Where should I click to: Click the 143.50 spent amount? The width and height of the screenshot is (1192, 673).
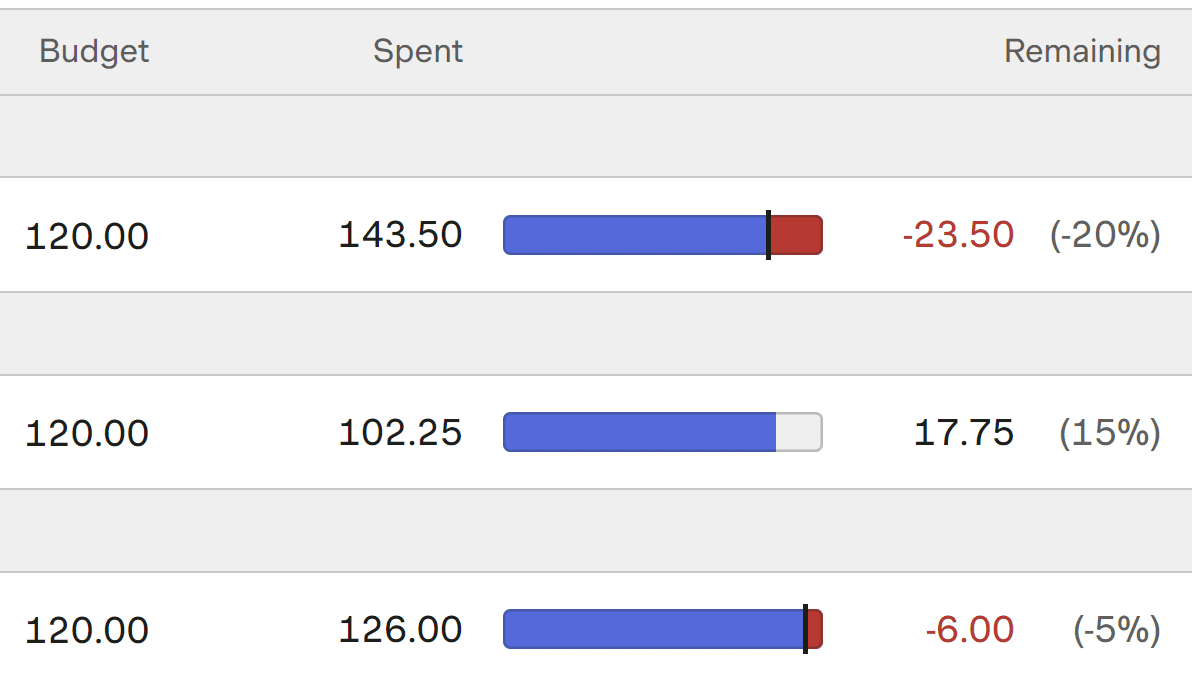click(x=401, y=234)
